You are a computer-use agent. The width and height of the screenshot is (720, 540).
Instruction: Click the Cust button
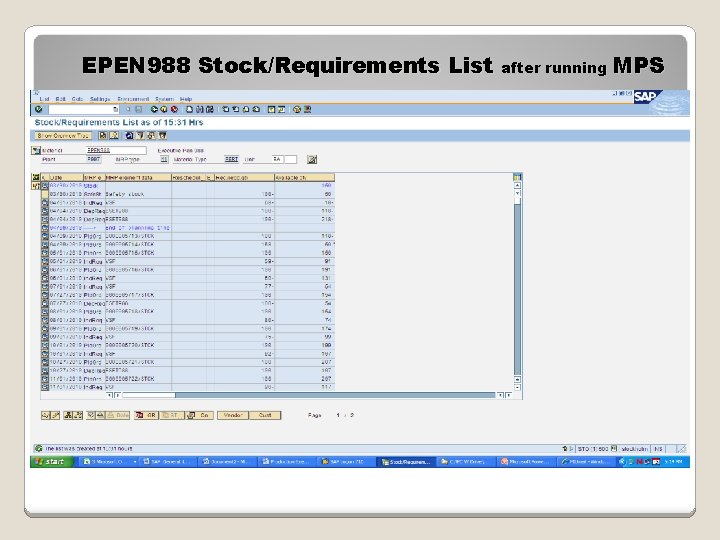click(x=265, y=415)
